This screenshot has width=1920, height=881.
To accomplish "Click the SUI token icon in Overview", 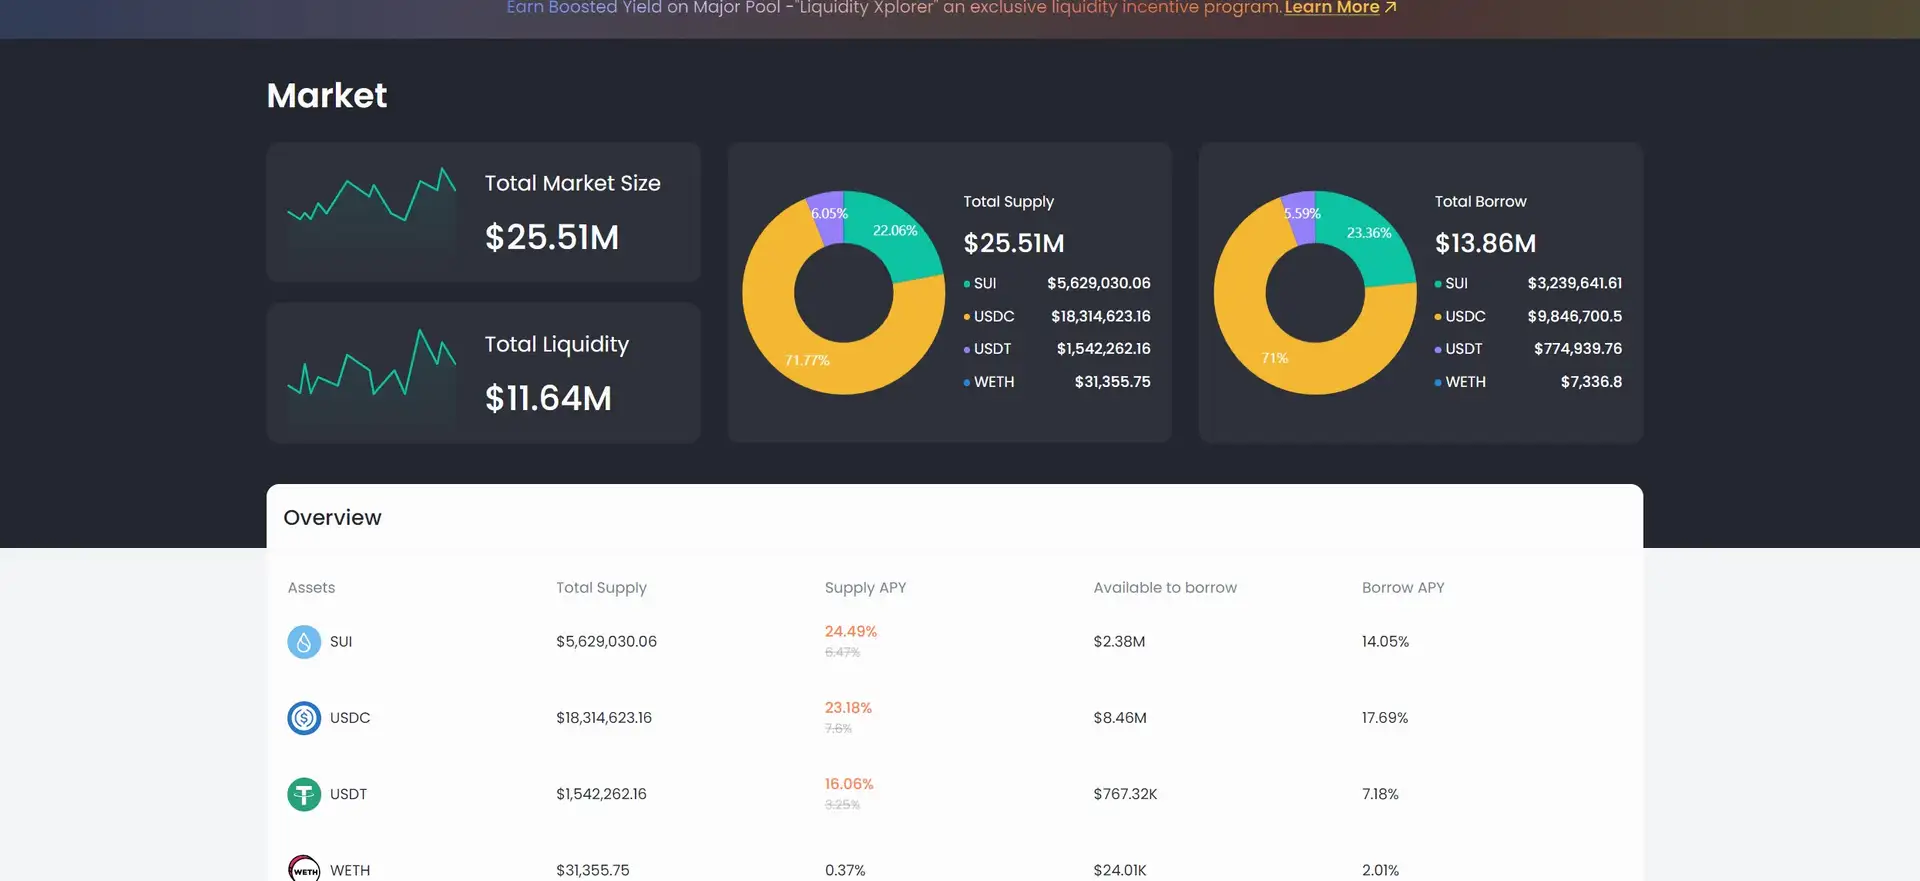I will 304,642.
